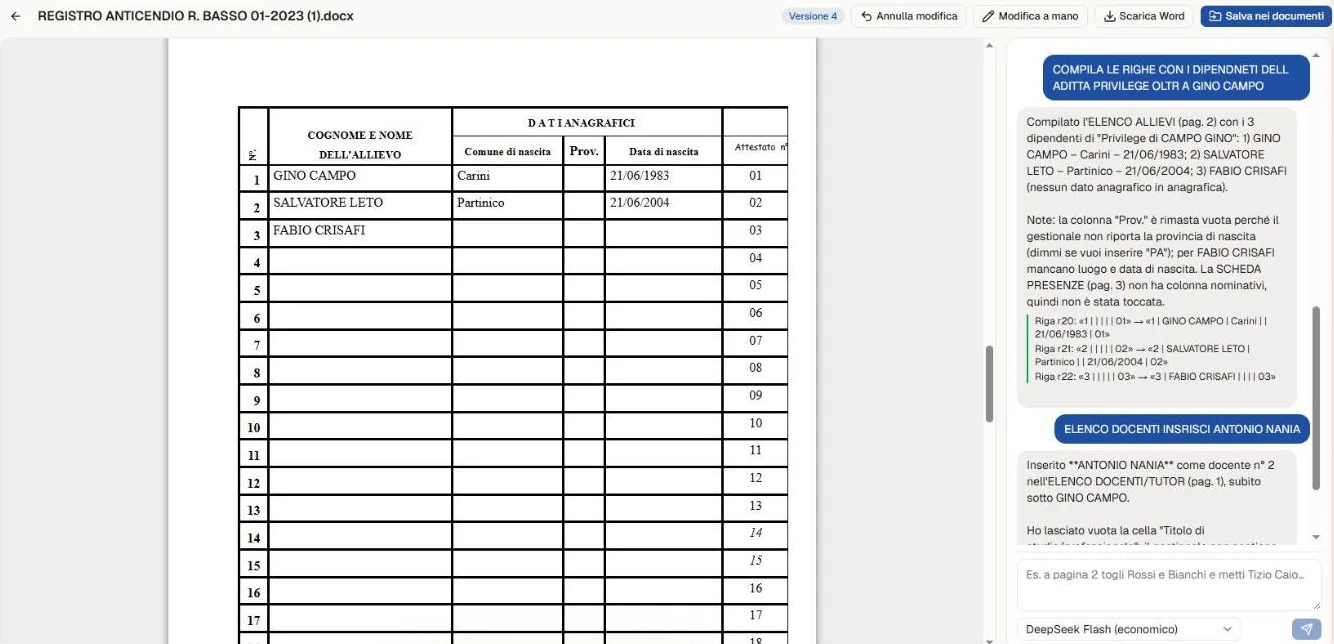Click the empty Prov. cell in GINO CAMPO's row

point(584,179)
